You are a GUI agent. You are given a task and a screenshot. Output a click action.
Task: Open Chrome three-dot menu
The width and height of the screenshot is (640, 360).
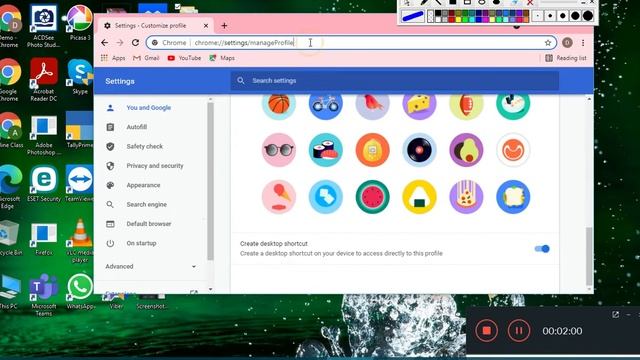(x=583, y=42)
